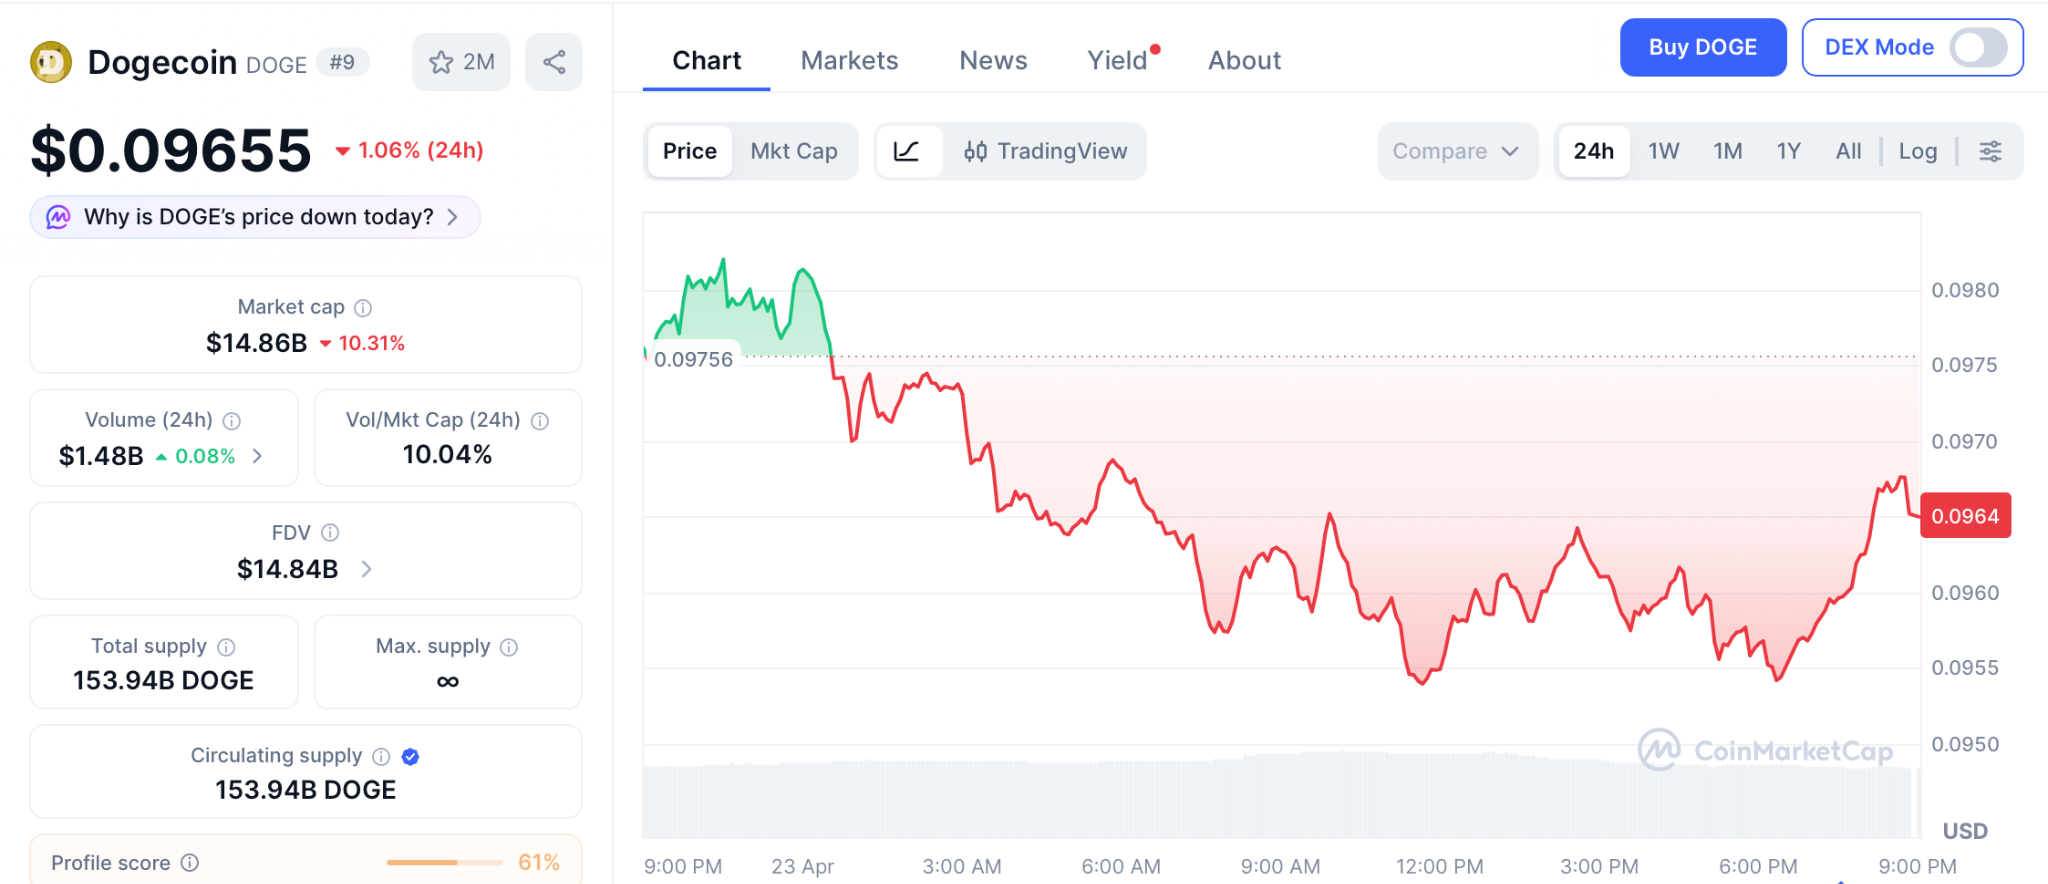Screen dimensions: 2048x884
Task: Open the Compare dropdown
Action: click(x=1456, y=151)
